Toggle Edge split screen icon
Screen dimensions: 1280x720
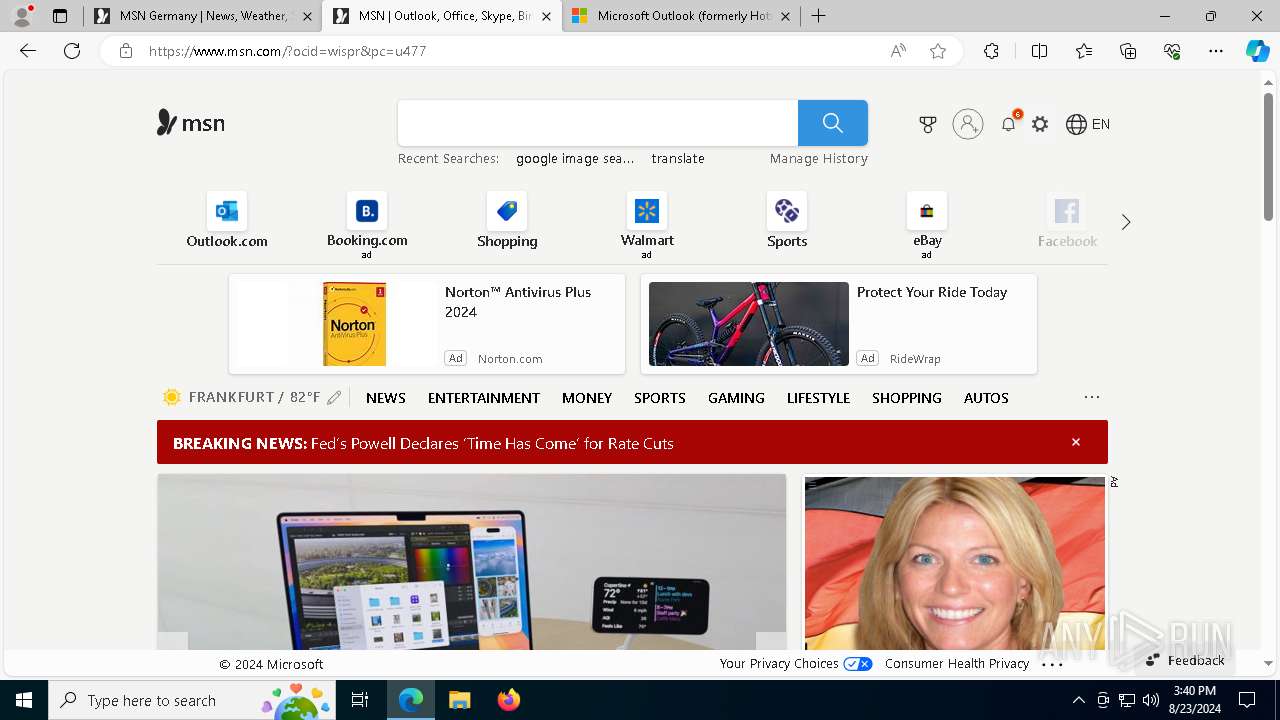coord(1039,51)
